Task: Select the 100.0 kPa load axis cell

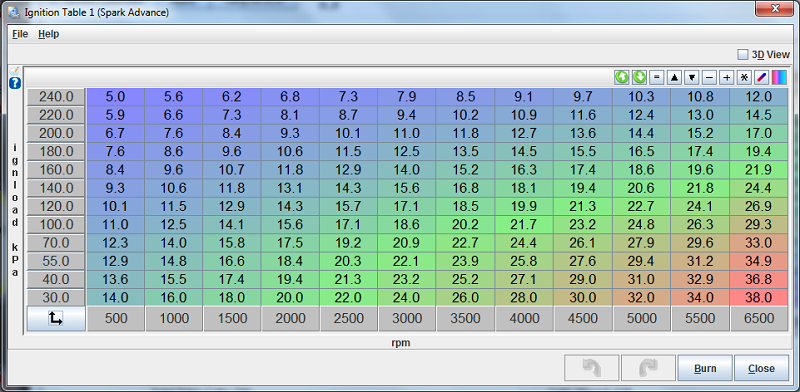Action: [x=56, y=225]
